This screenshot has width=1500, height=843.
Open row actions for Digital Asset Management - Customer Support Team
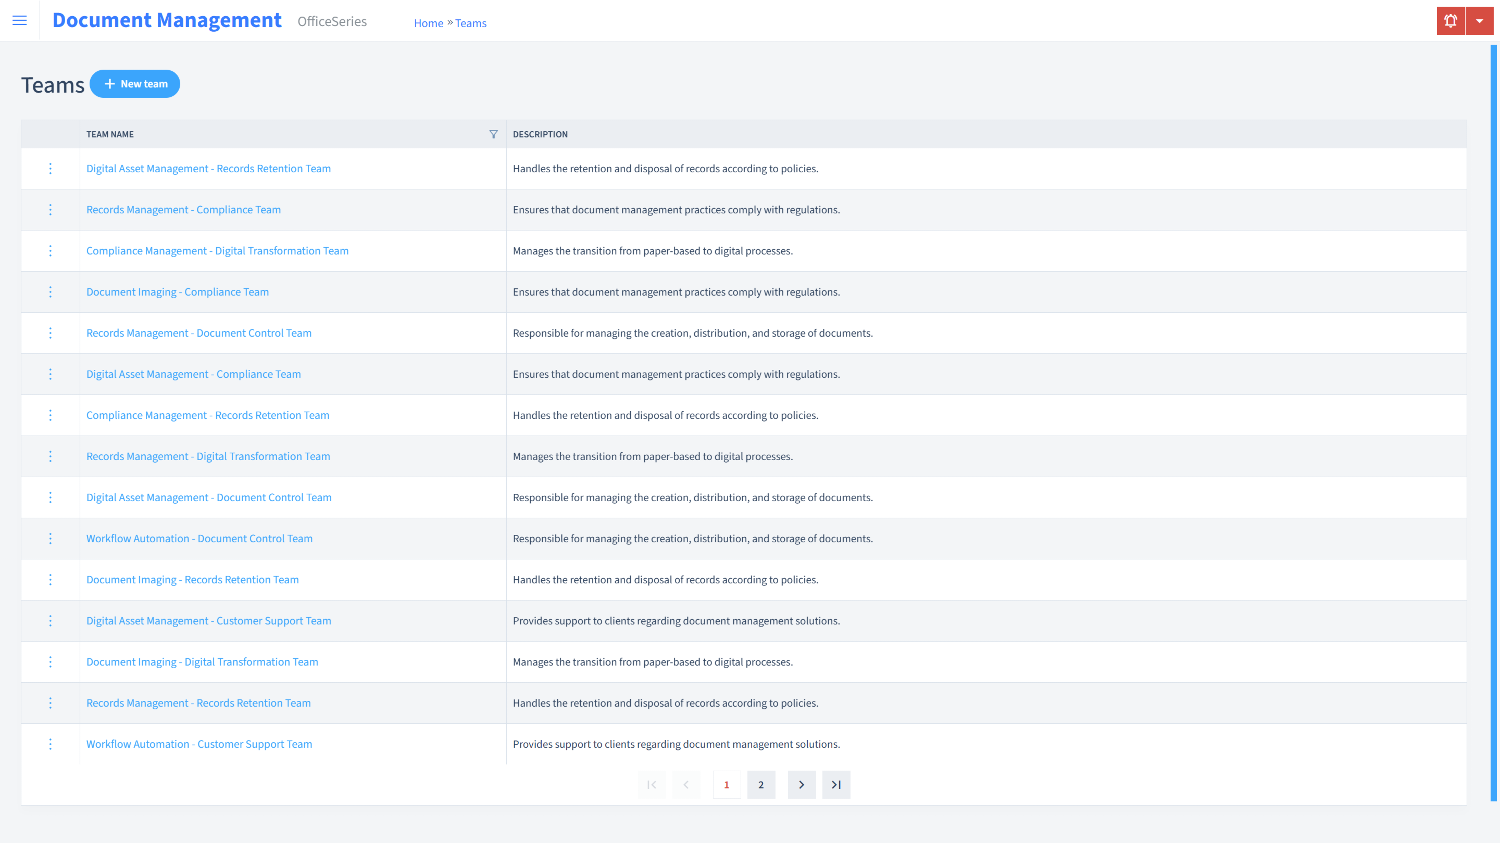click(x=50, y=620)
